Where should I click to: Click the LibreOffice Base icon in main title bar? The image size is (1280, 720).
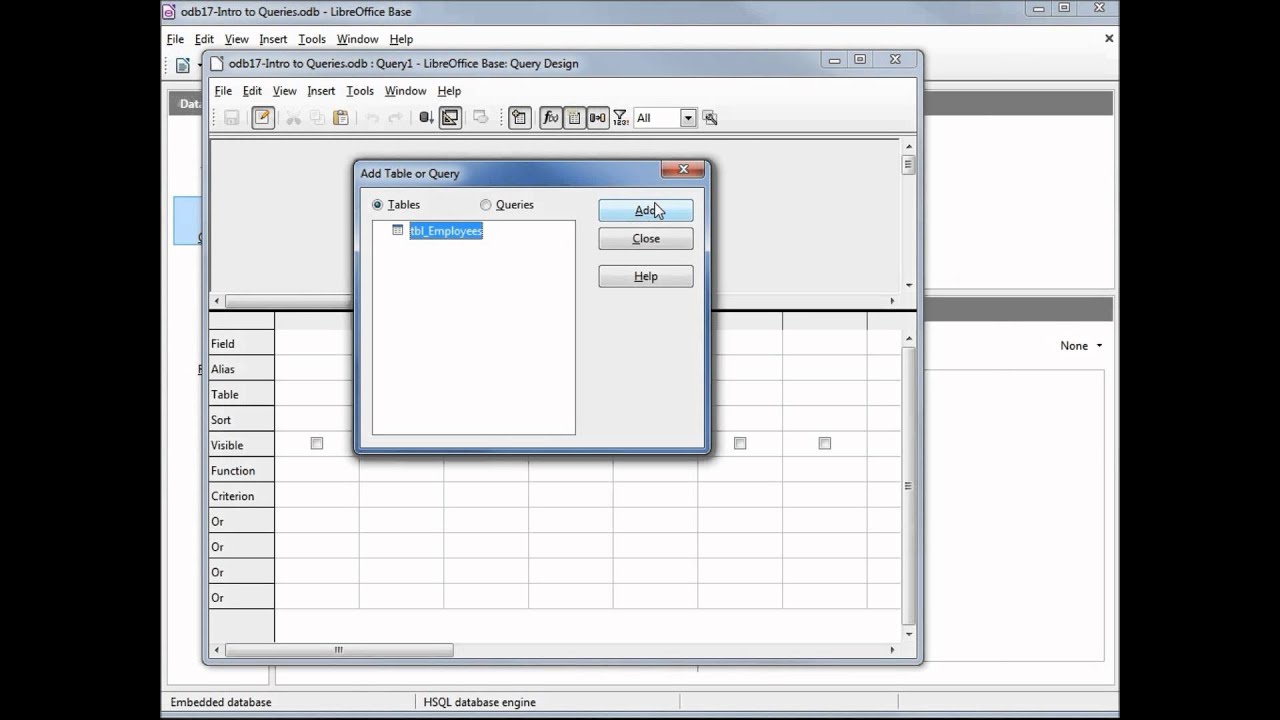[x=169, y=11]
